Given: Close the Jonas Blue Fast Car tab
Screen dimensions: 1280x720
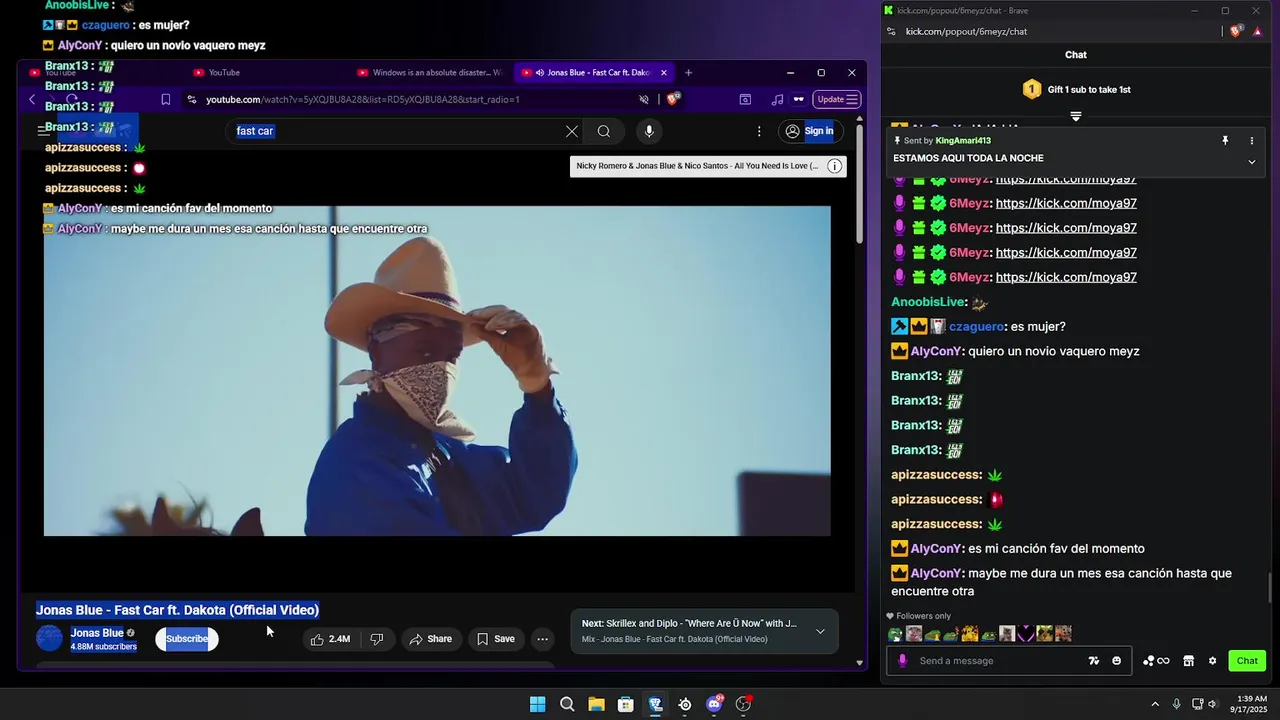Looking at the screenshot, I should [663, 72].
